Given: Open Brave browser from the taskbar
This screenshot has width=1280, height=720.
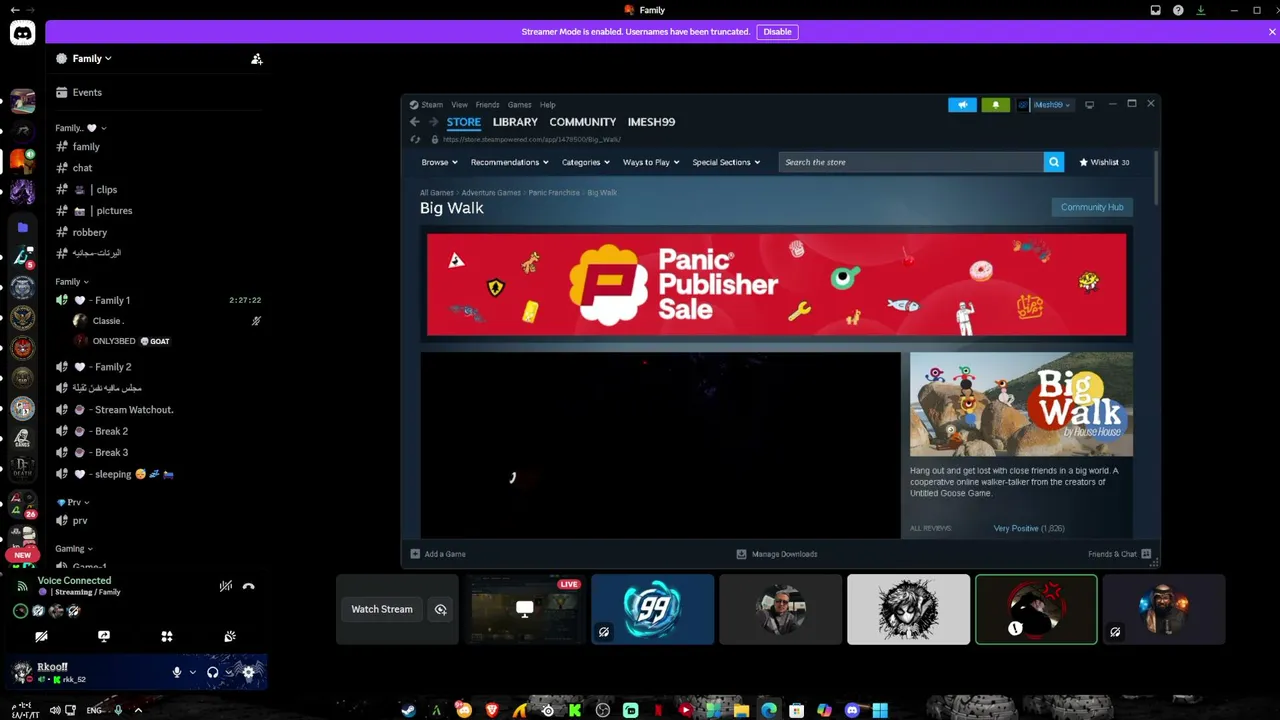Looking at the screenshot, I should pyautogui.click(x=492, y=710).
